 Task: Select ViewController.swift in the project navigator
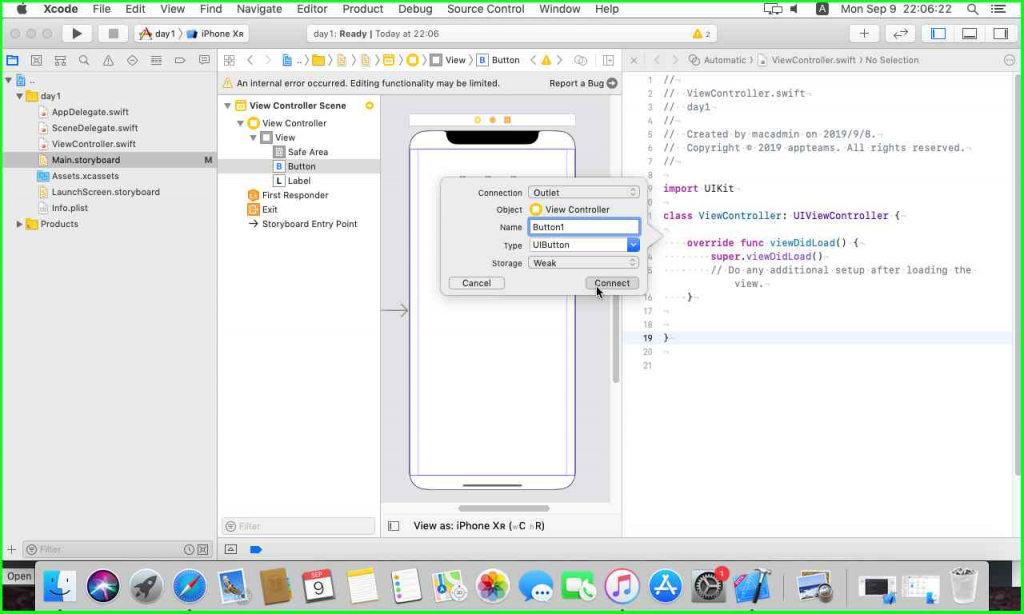[x=93, y=144]
